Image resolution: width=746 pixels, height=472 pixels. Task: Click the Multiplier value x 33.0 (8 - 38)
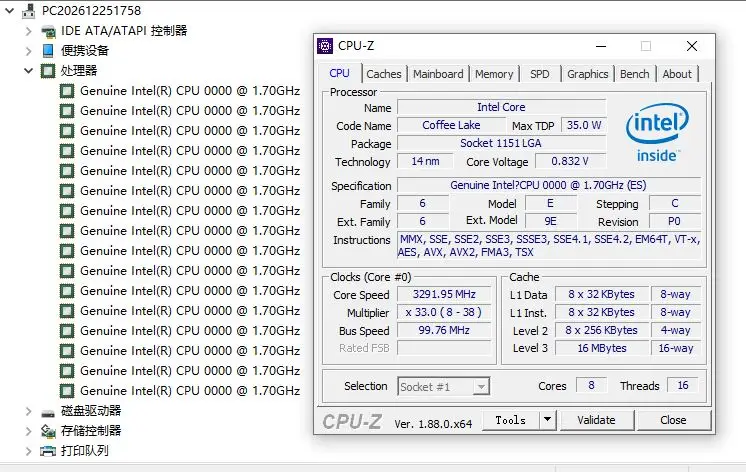point(444,313)
